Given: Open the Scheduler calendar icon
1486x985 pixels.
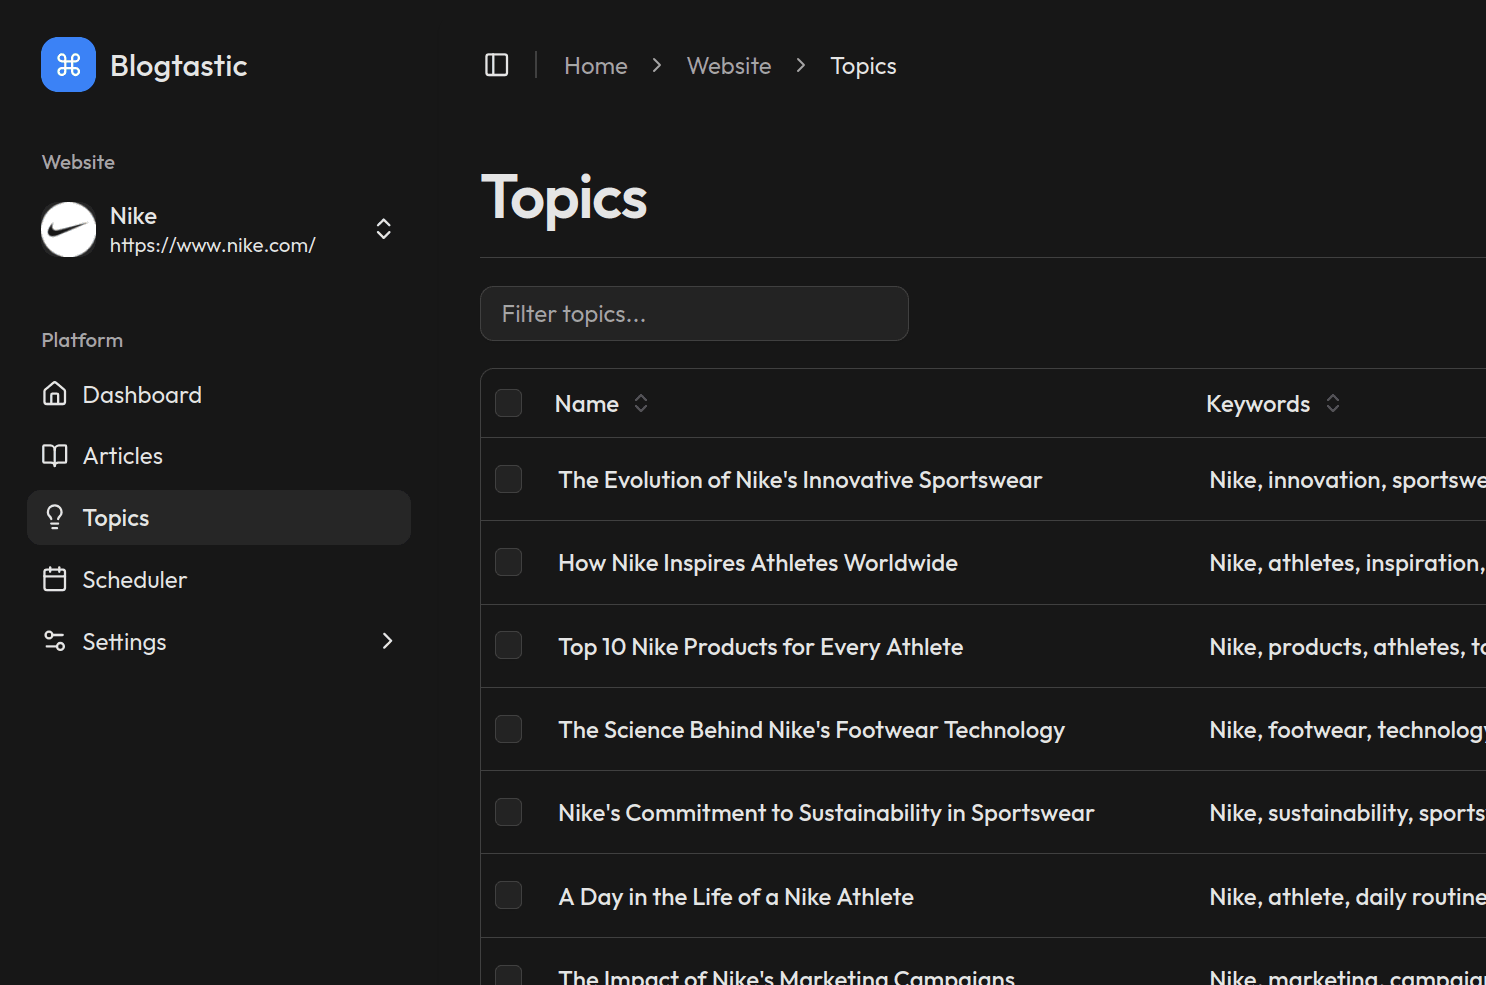Looking at the screenshot, I should (x=55, y=579).
